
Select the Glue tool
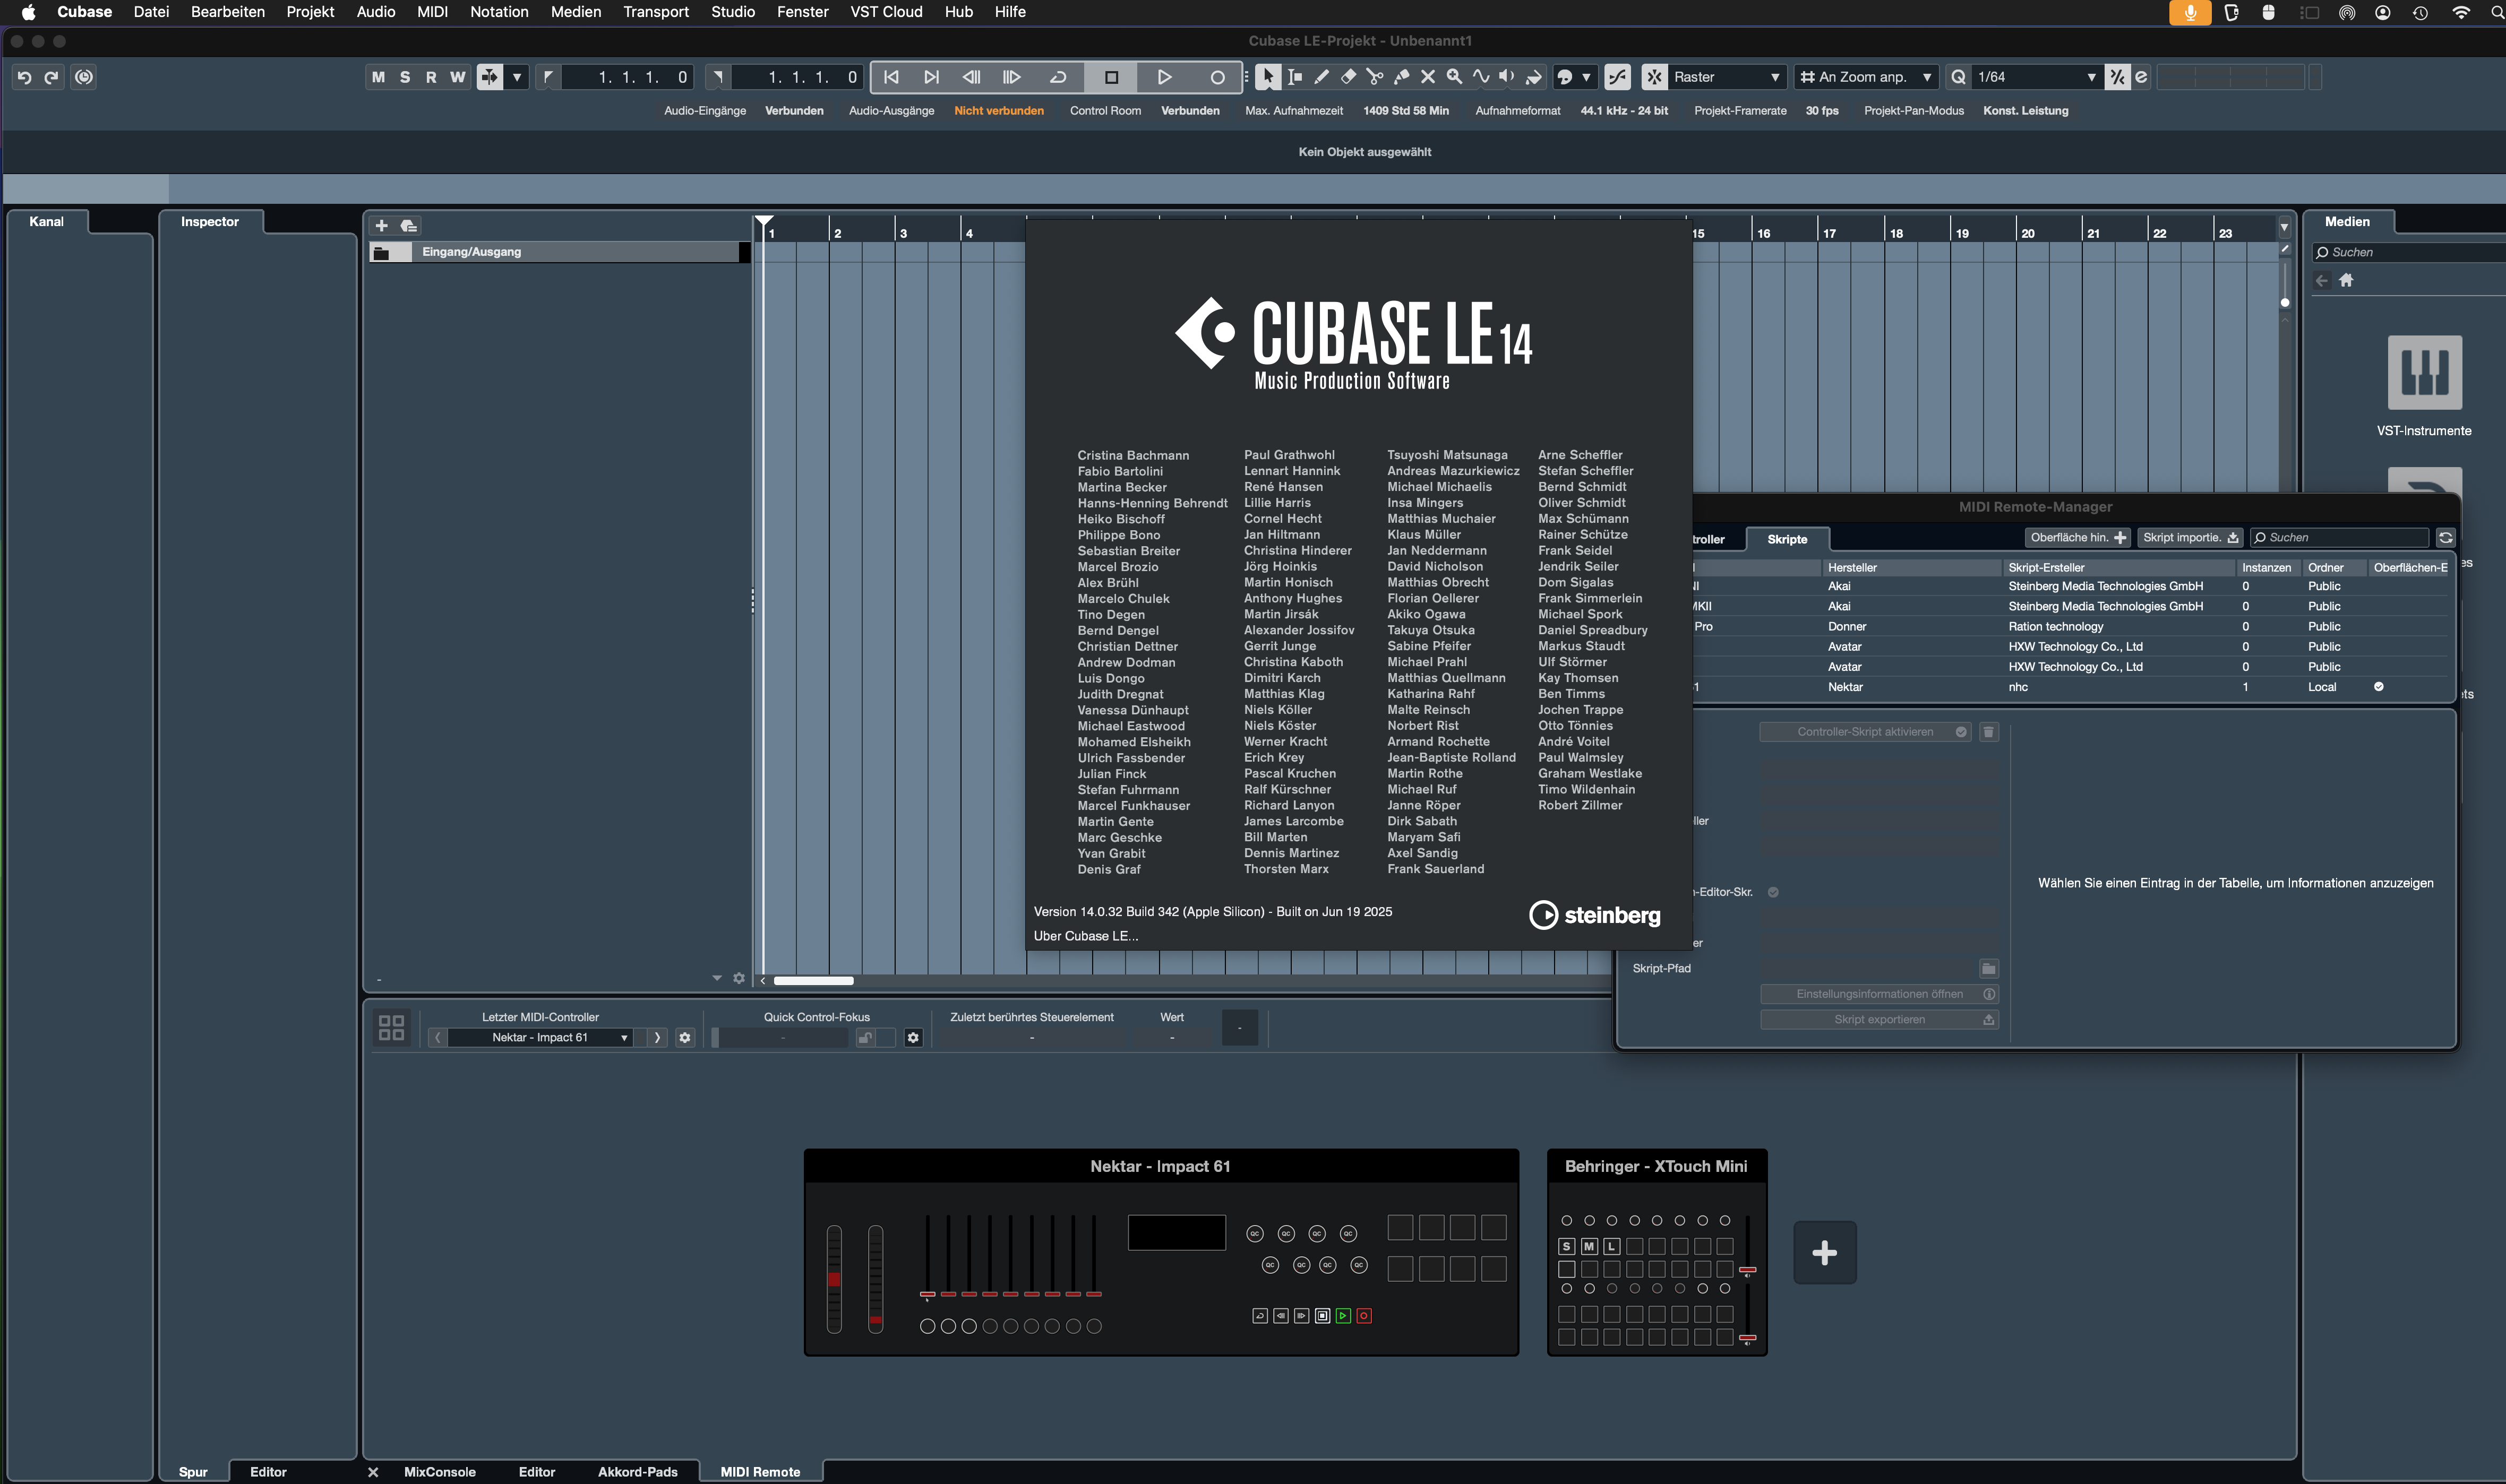pyautogui.click(x=1401, y=77)
